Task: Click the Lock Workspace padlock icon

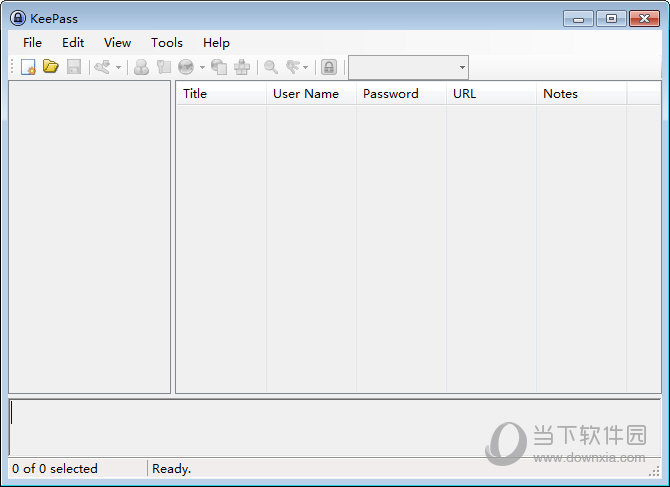Action: coord(329,67)
